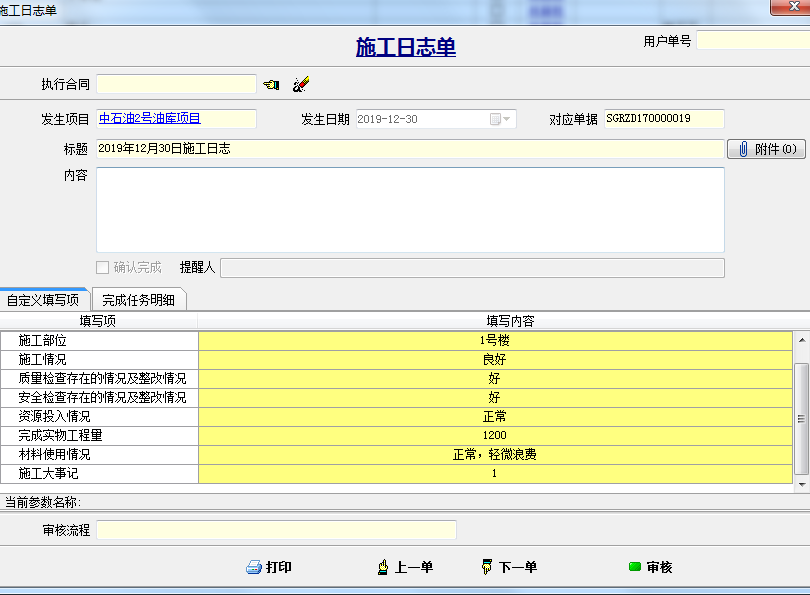Open the 中石油2号油库项目 project link
This screenshot has height=595, width=810.
[150, 119]
